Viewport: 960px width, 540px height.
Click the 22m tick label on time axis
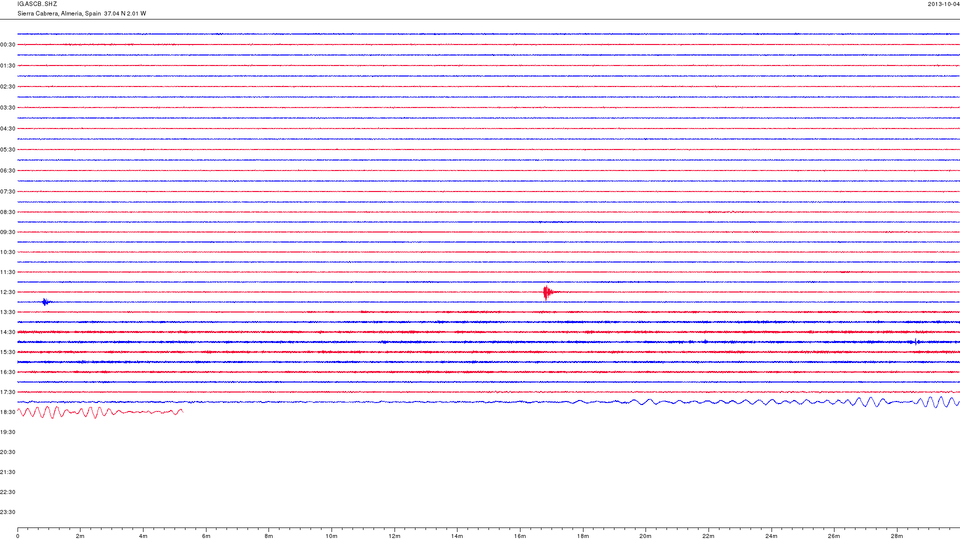click(708, 536)
